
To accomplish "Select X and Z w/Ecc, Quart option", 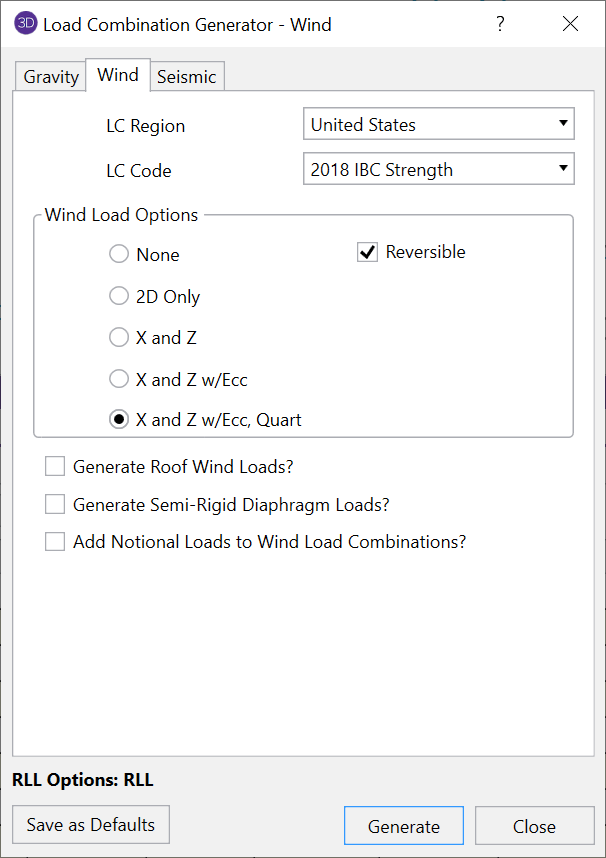I will [119, 421].
